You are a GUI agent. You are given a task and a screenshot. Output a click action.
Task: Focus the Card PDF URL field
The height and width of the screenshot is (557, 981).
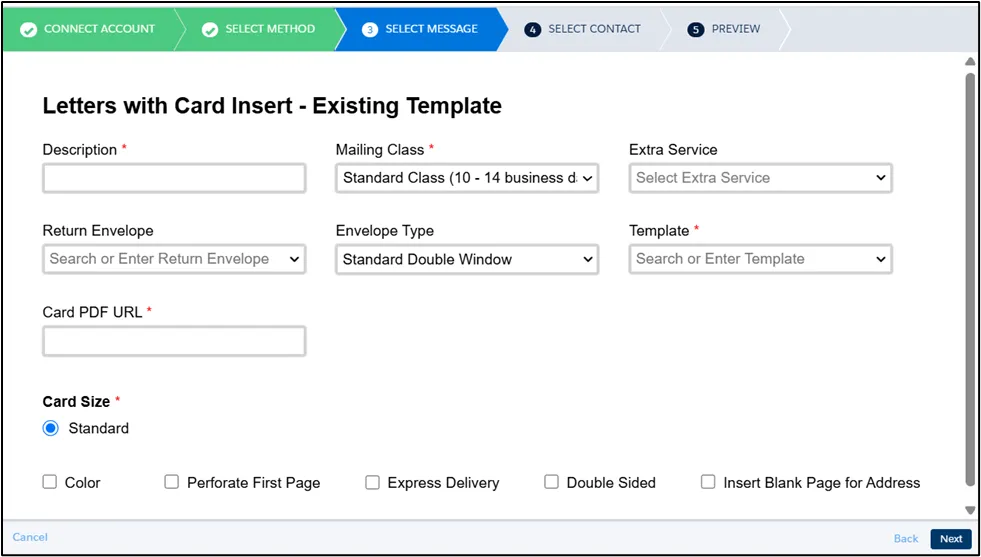pyautogui.click(x=174, y=341)
